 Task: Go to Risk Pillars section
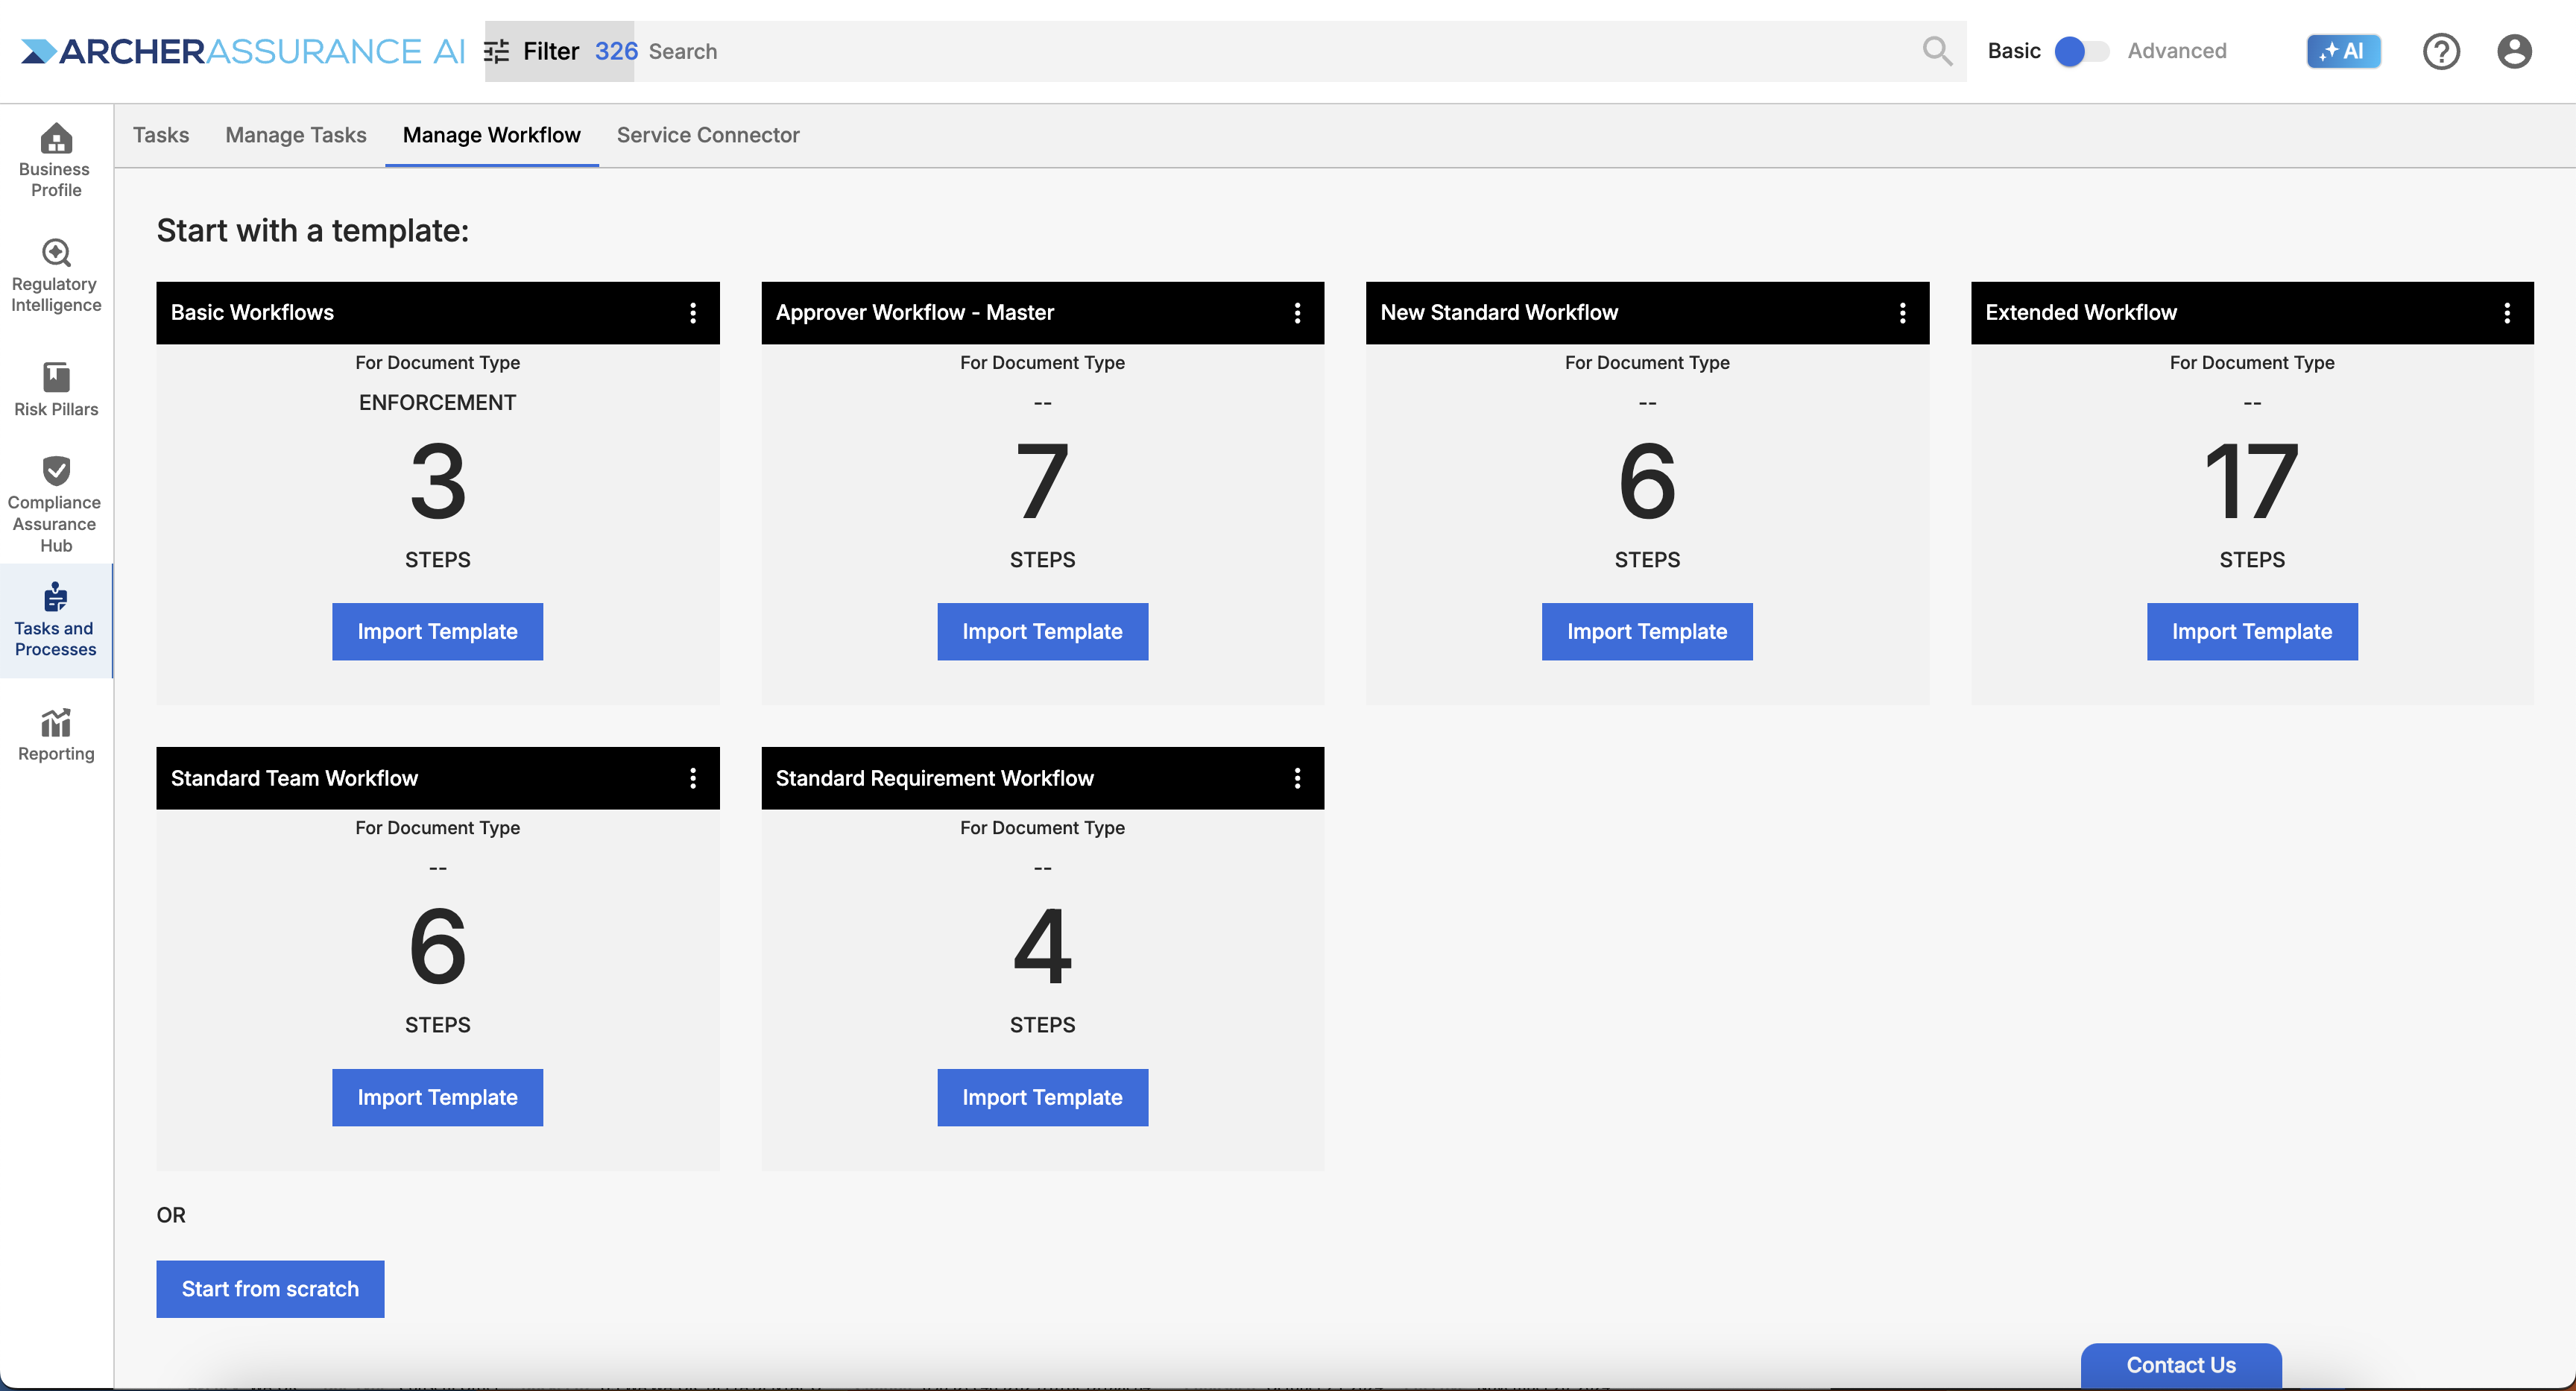(56, 389)
